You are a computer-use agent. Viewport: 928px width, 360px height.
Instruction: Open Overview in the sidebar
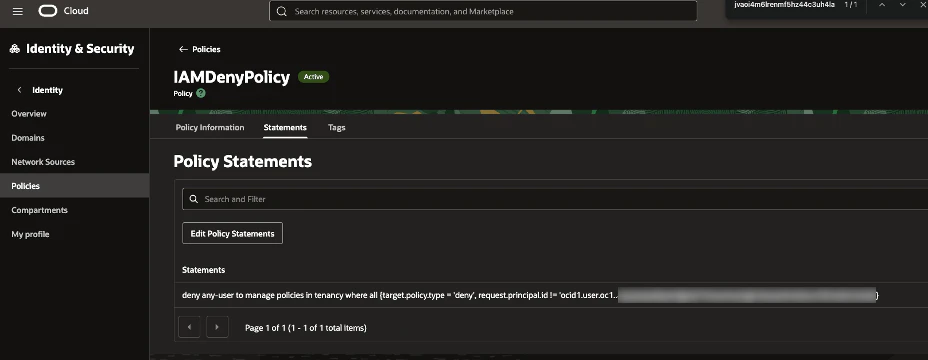pyautogui.click(x=29, y=114)
